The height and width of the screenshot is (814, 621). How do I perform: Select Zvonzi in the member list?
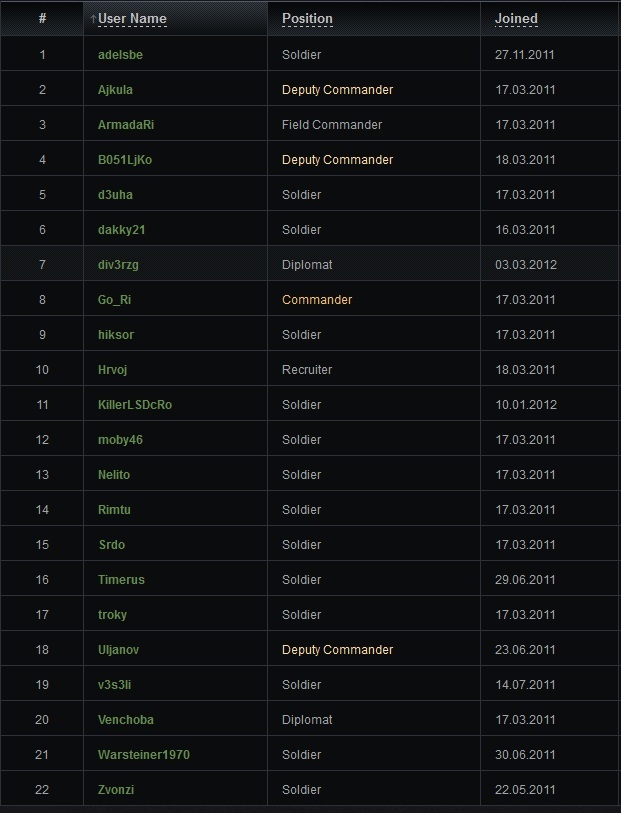pos(116,790)
